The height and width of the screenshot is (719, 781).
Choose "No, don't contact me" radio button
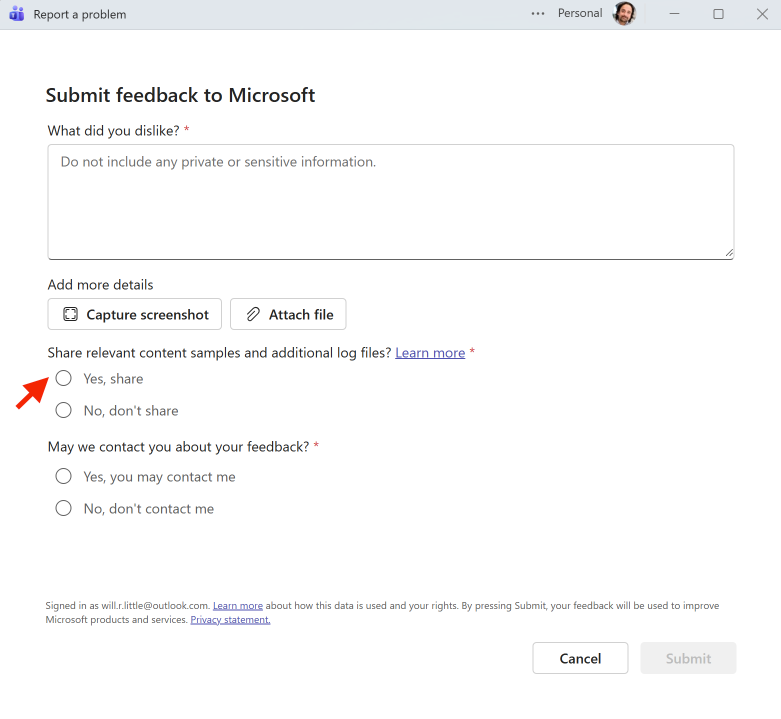pos(64,509)
